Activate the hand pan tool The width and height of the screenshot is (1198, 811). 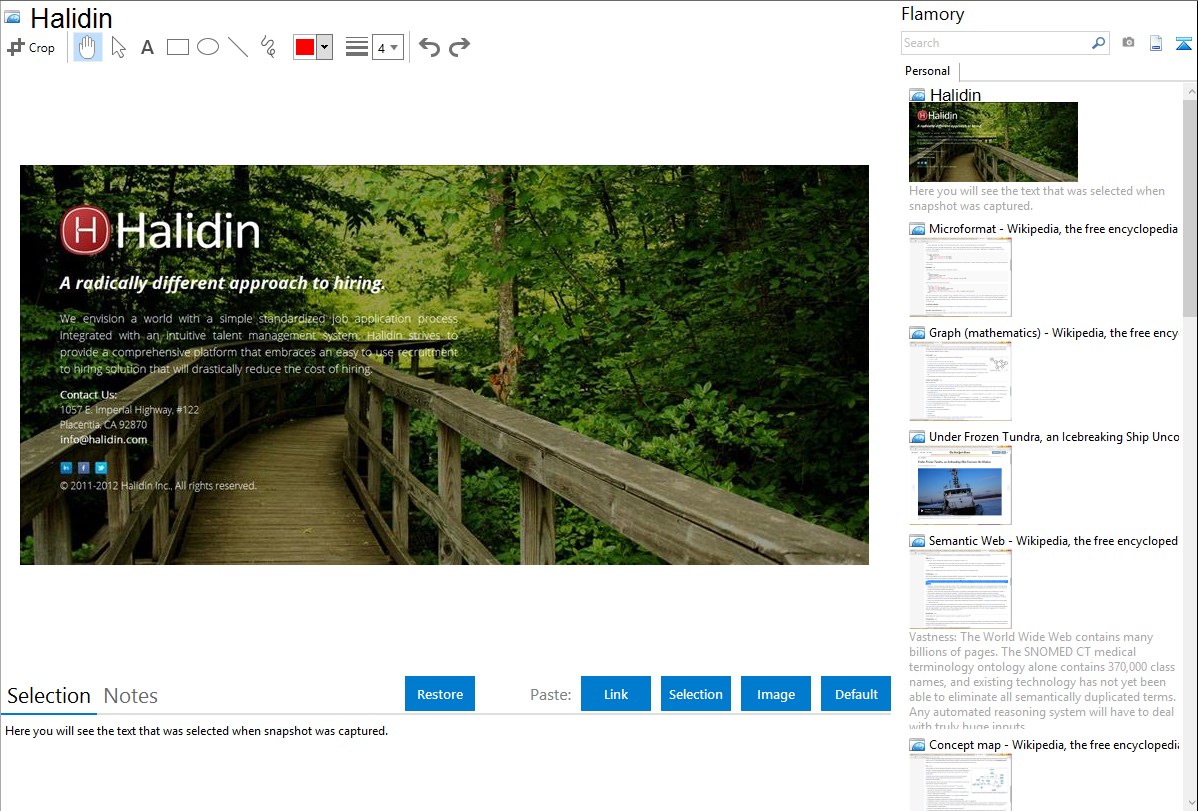coord(88,47)
